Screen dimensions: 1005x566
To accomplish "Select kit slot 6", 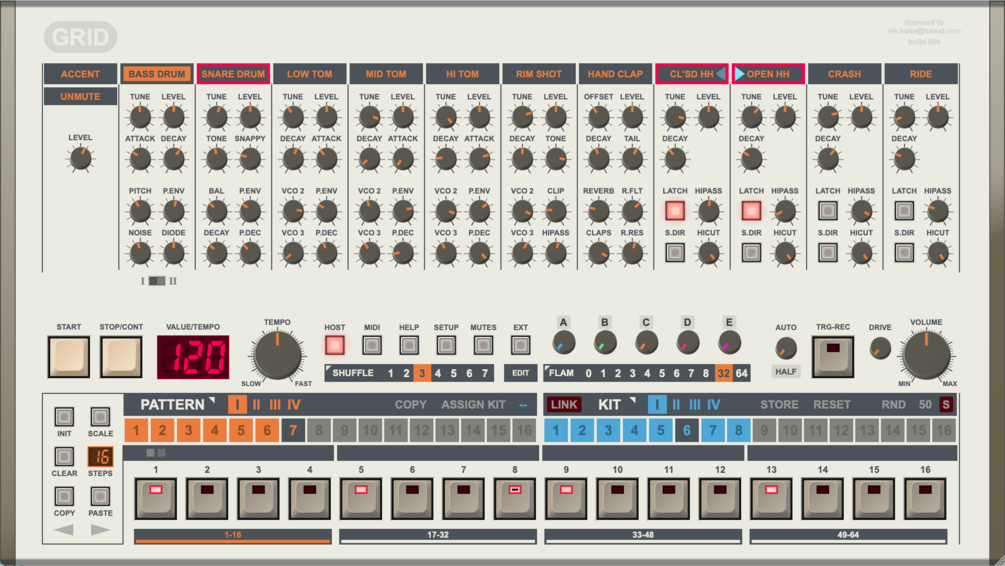I will coord(686,430).
